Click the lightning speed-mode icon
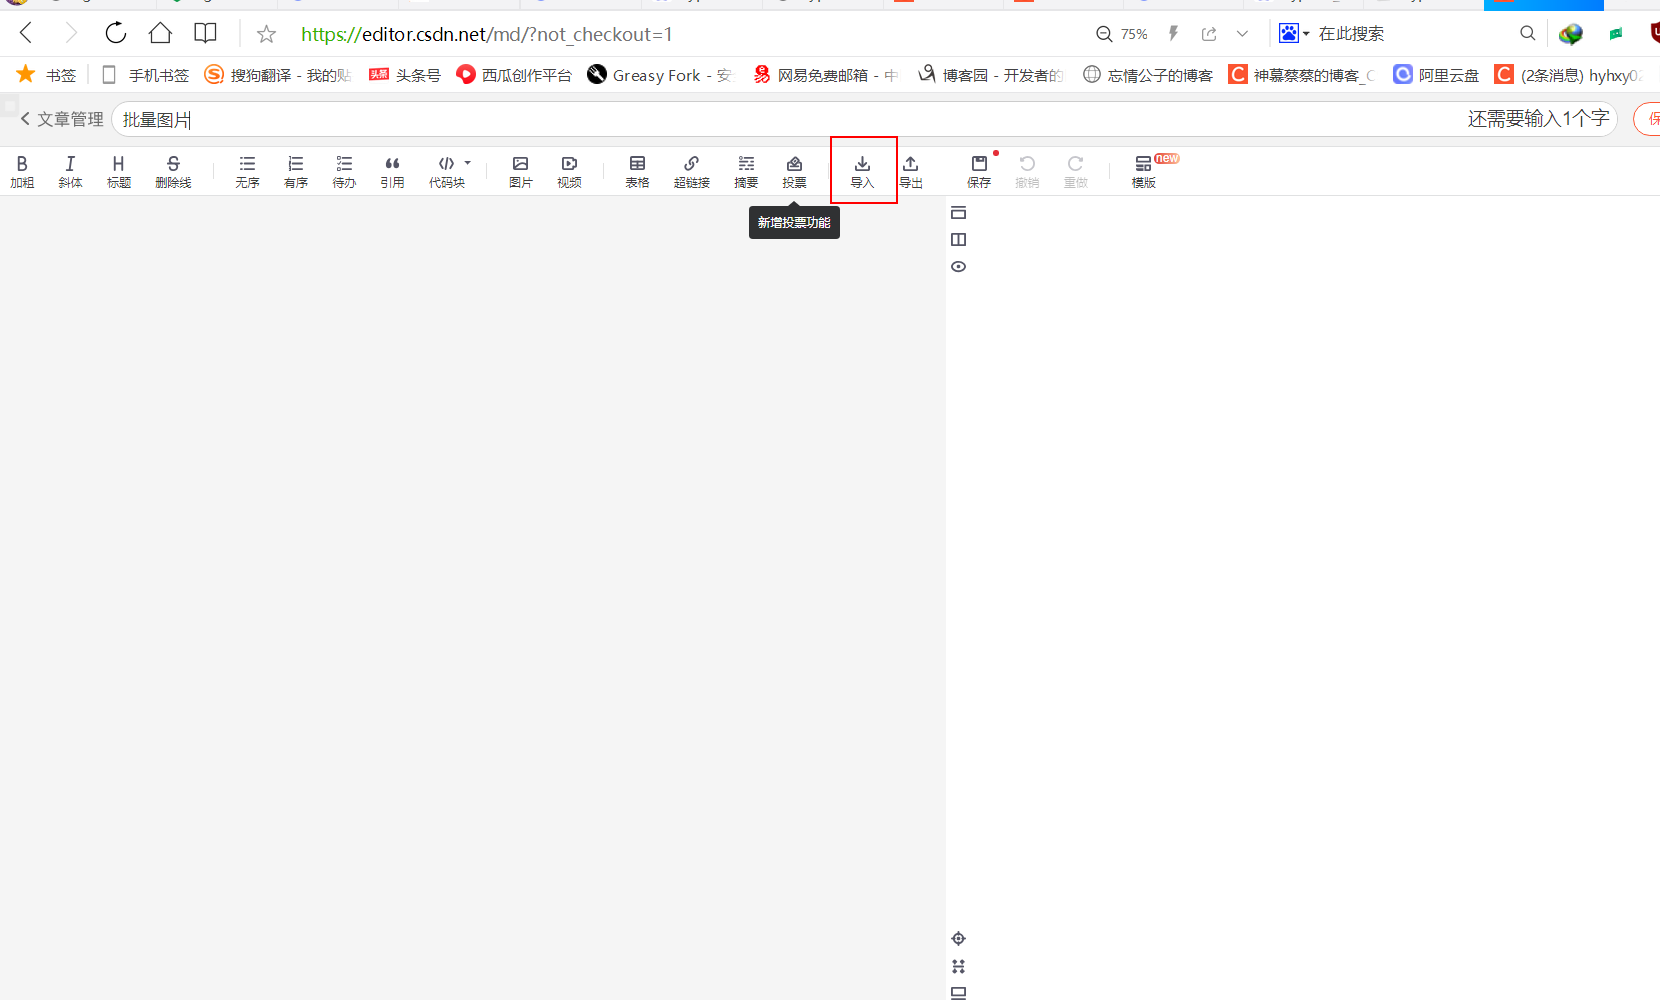Screen dimensions: 1660x1000 pyautogui.click(x=1174, y=34)
